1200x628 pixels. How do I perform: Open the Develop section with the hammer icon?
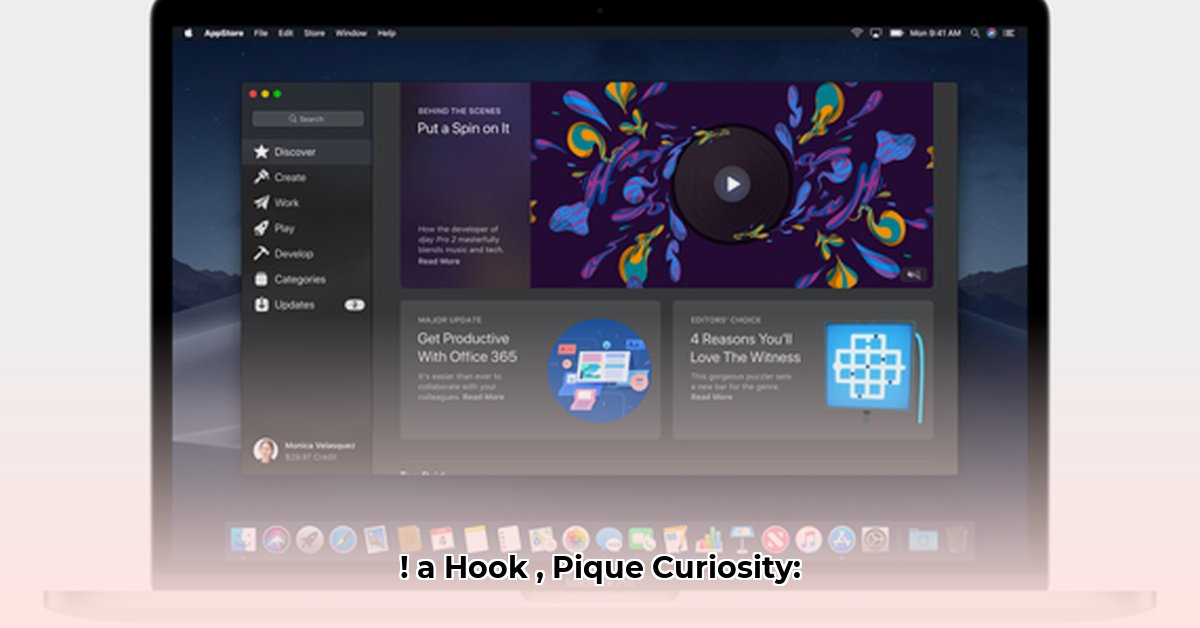point(293,254)
